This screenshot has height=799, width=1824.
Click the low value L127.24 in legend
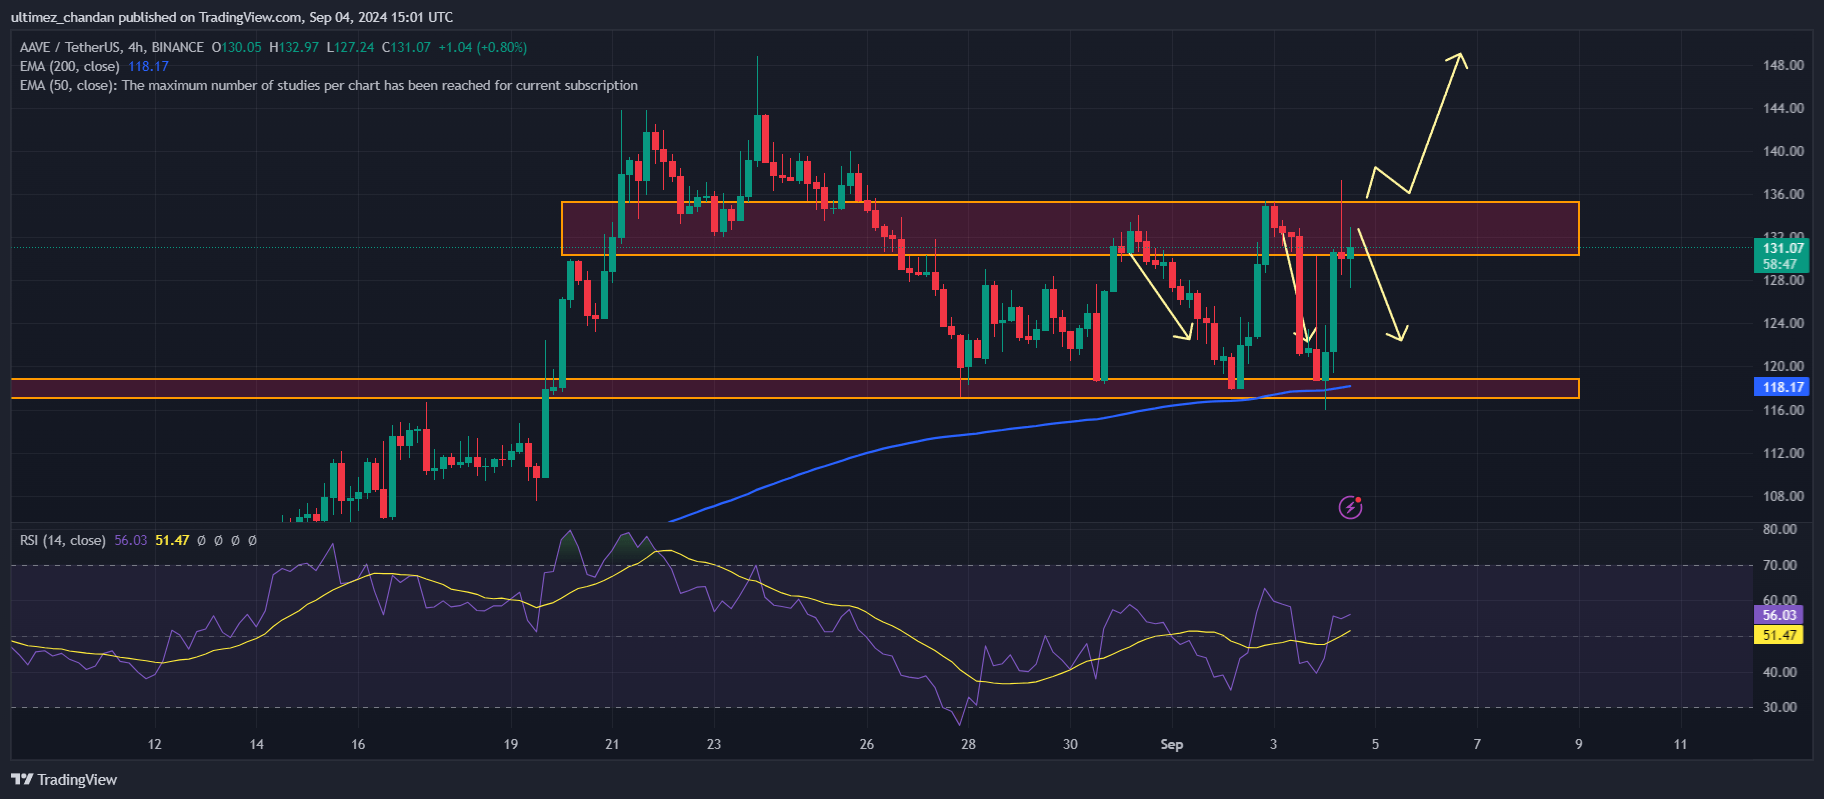pyautogui.click(x=351, y=47)
